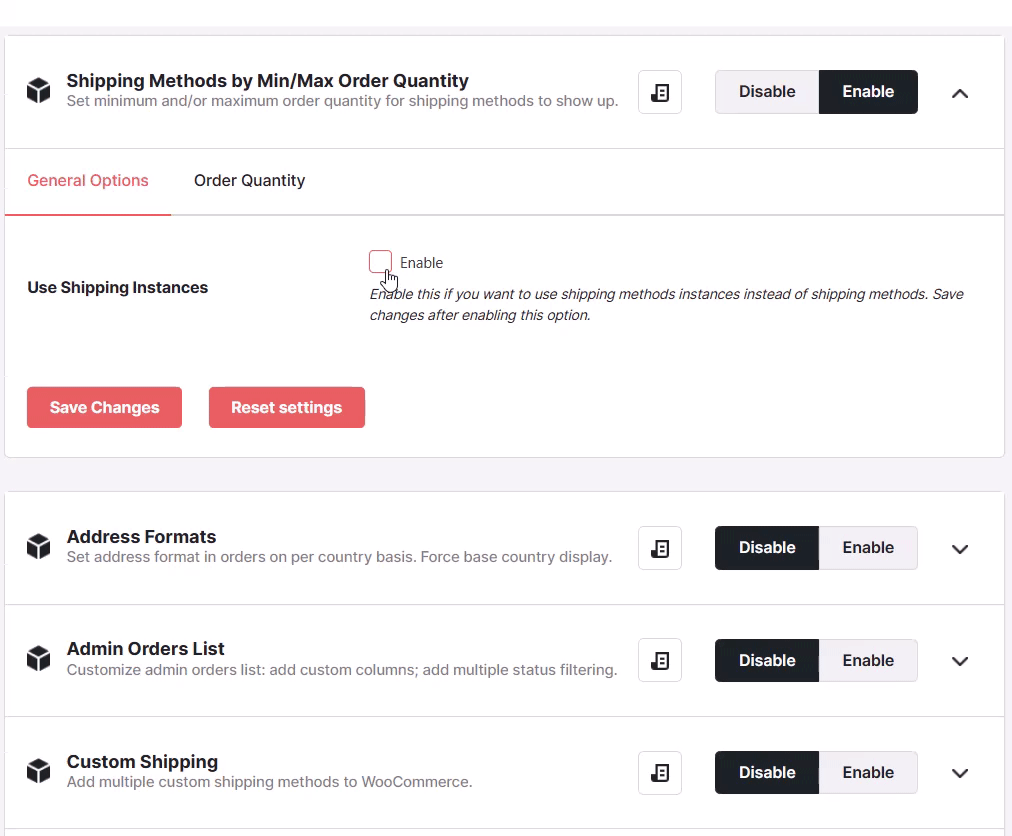Screen dimensions: 1012x836
Task: Tick the Use Shipping Instances Enable checkbox
Action: (x=380, y=261)
